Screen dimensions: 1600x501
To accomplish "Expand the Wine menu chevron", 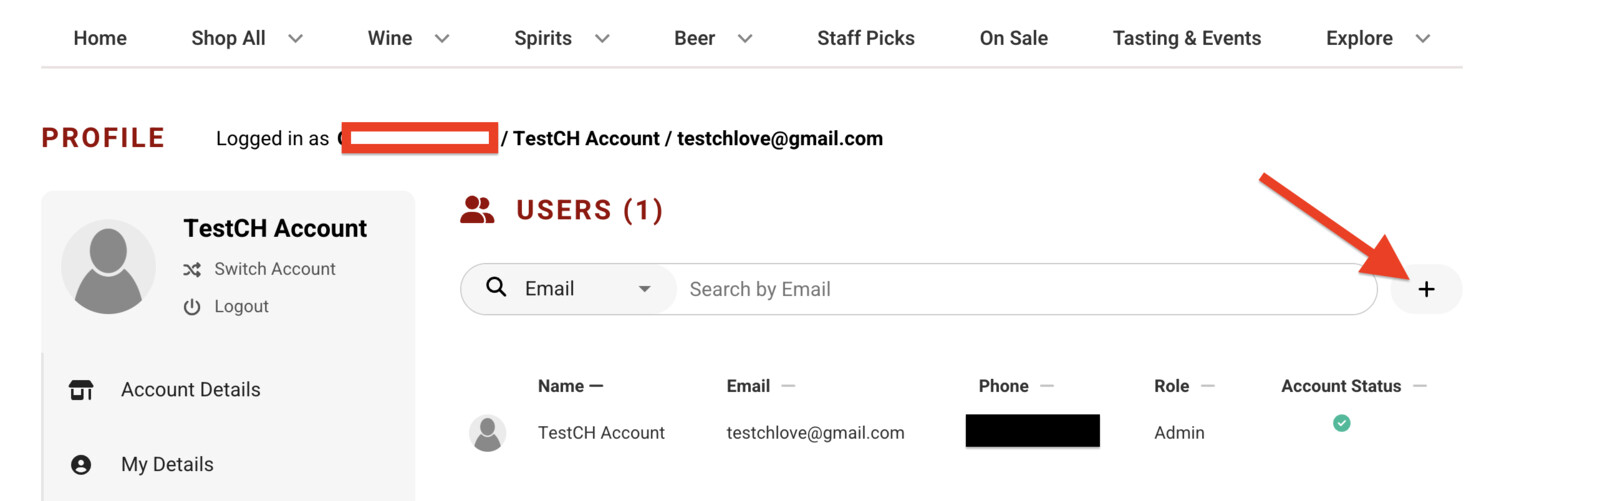I will point(442,39).
